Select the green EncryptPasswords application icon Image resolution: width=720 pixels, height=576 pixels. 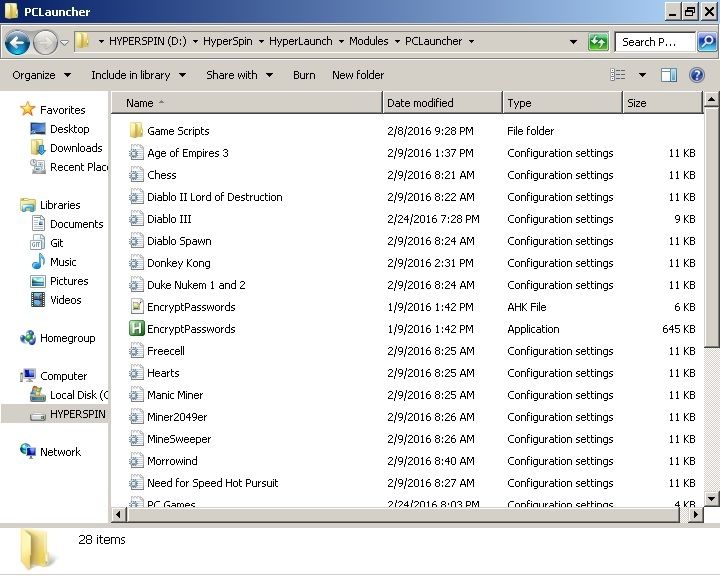[x=136, y=328]
